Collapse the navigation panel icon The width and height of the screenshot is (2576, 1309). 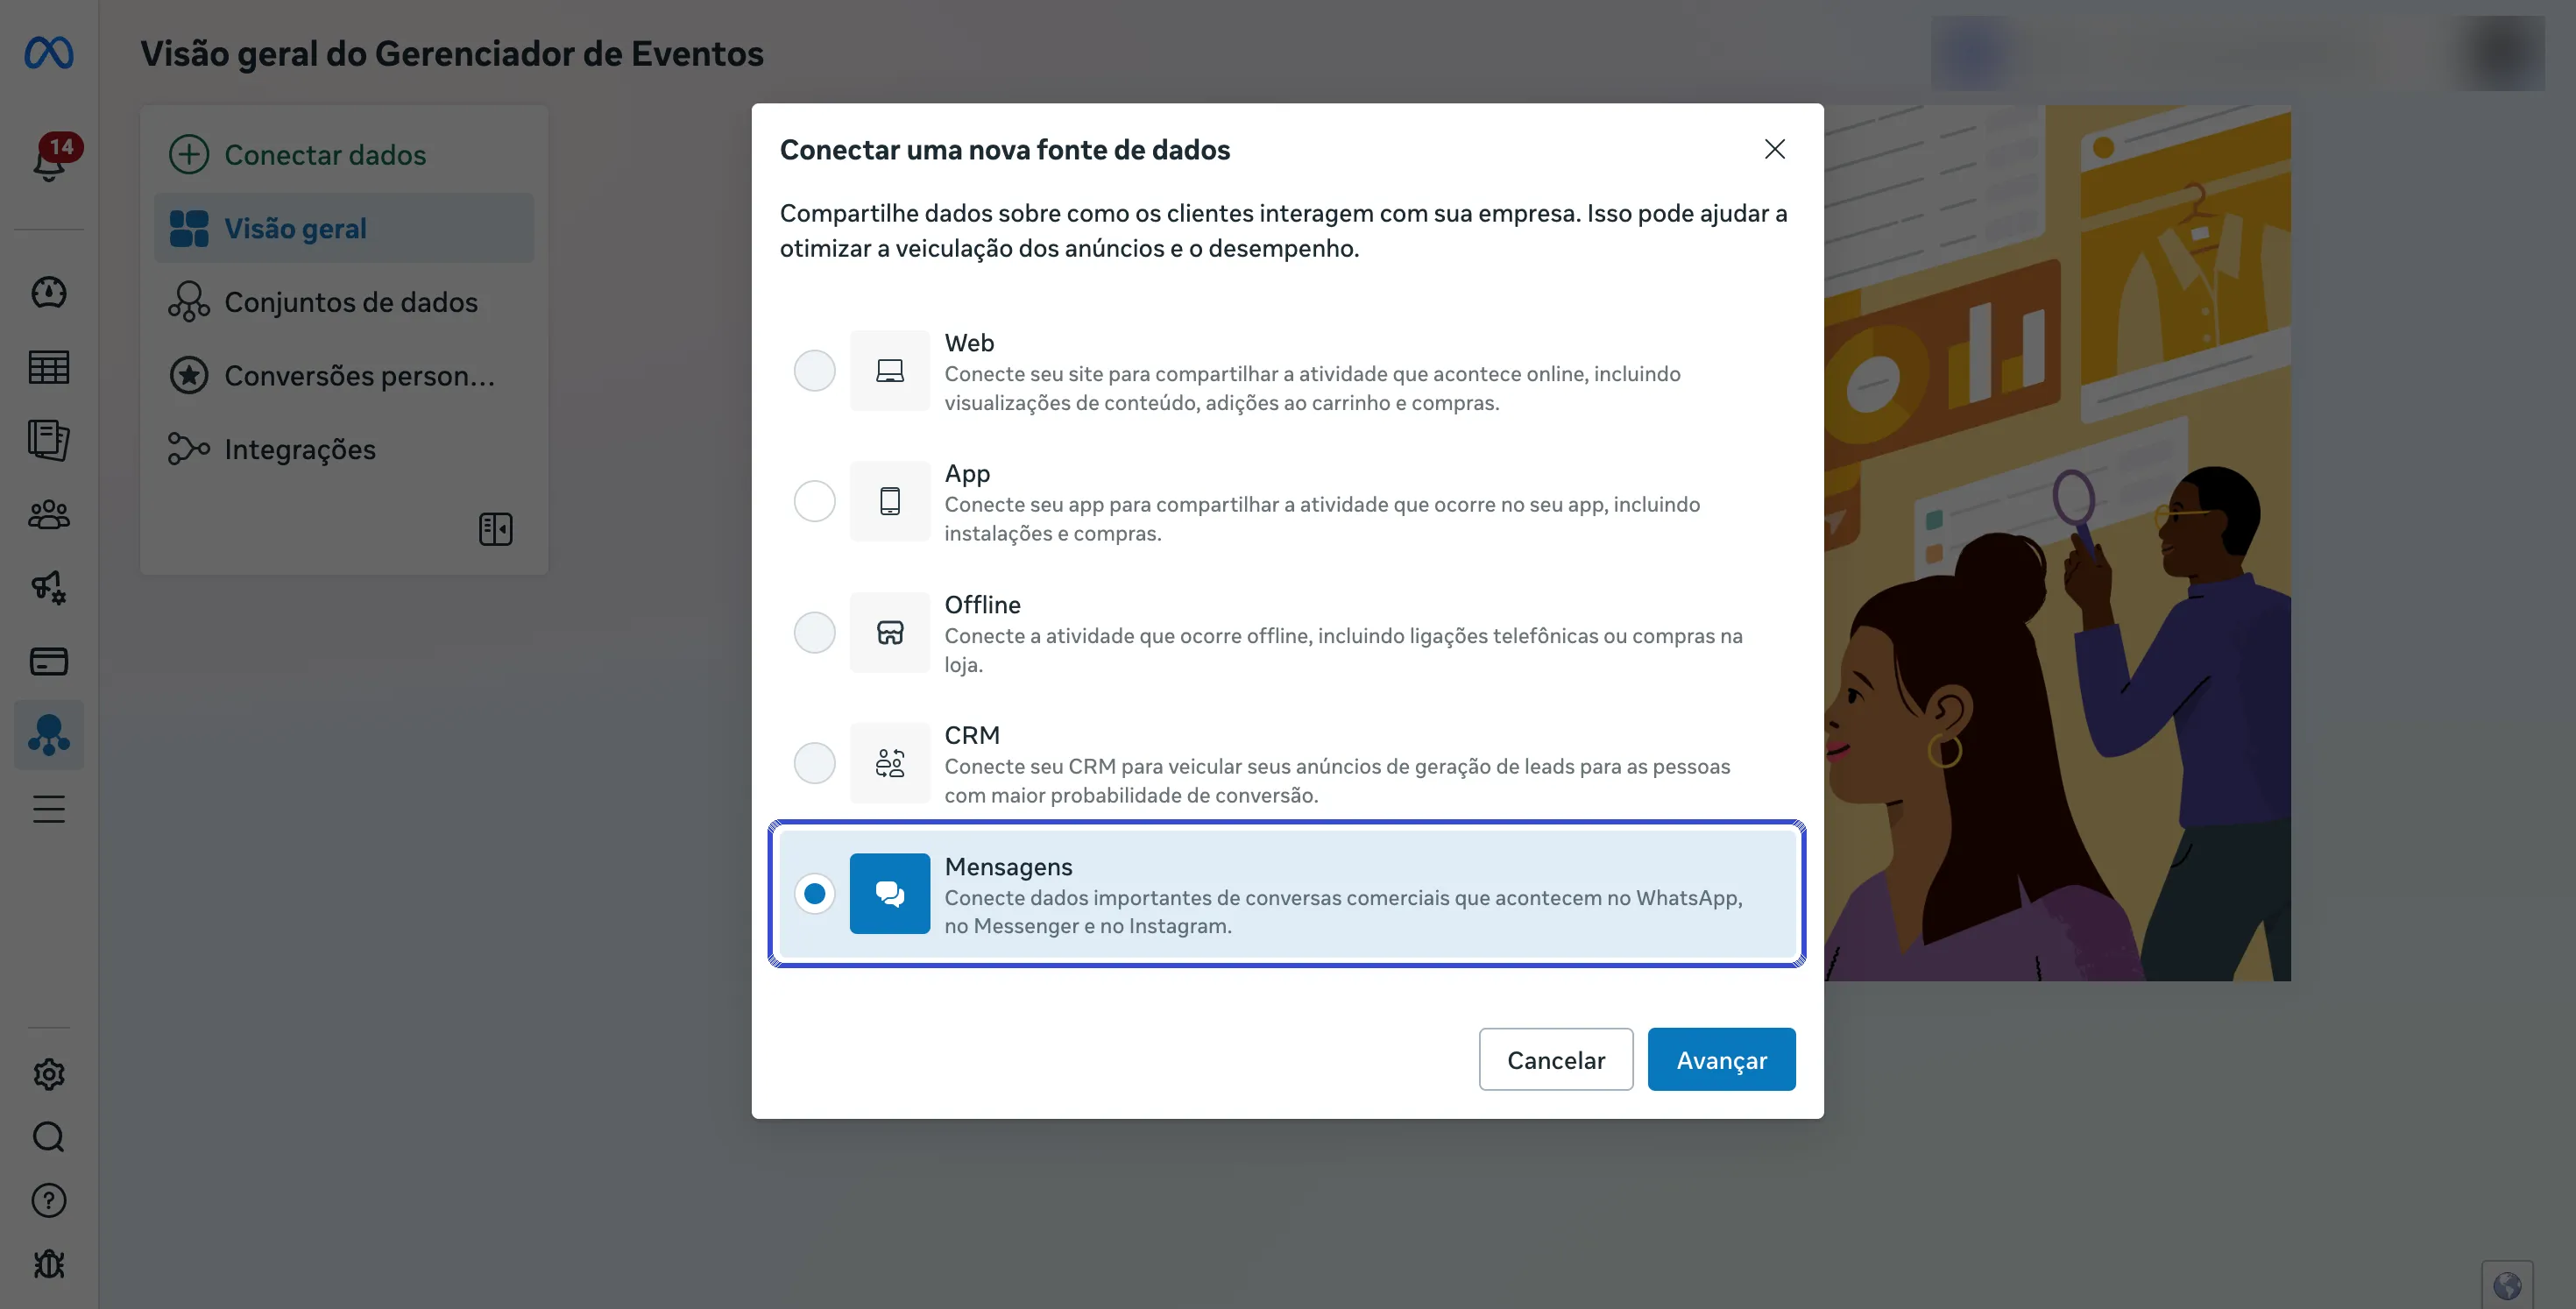(x=496, y=529)
